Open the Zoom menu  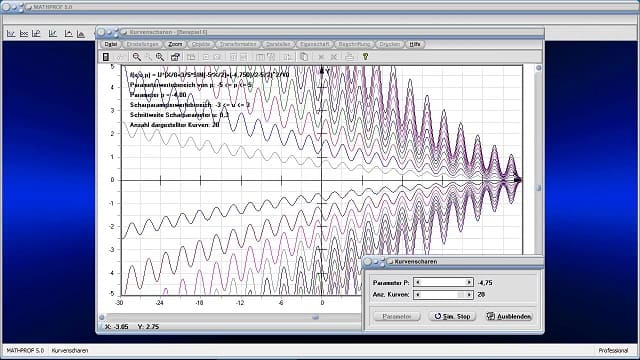pos(175,44)
